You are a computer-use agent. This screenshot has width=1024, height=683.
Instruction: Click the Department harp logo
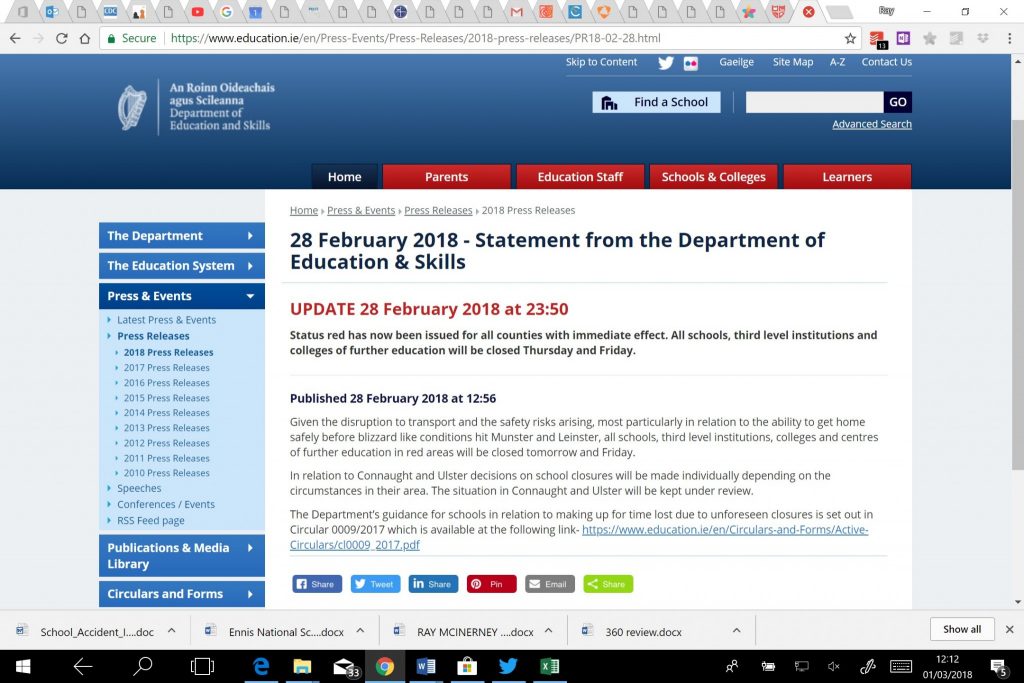coord(131,108)
